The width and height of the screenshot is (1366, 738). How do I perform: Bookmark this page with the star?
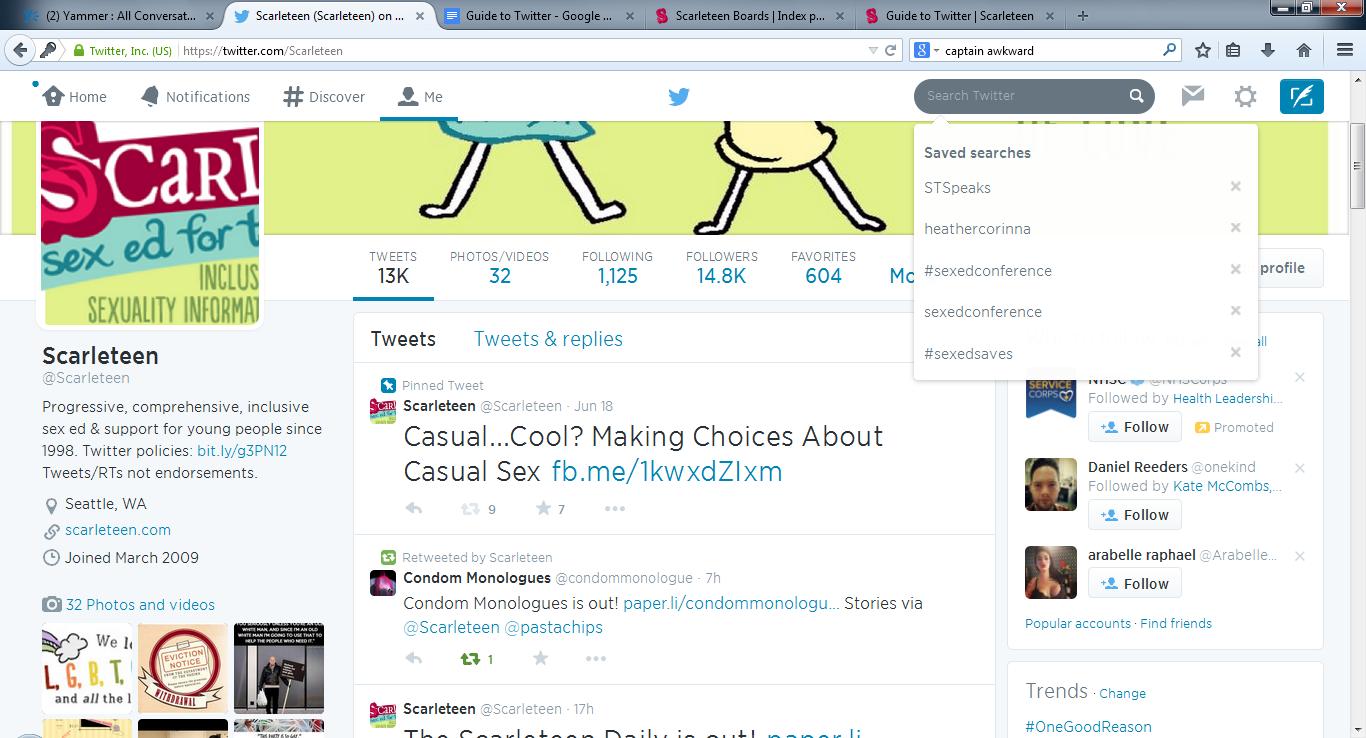[1203, 50]
